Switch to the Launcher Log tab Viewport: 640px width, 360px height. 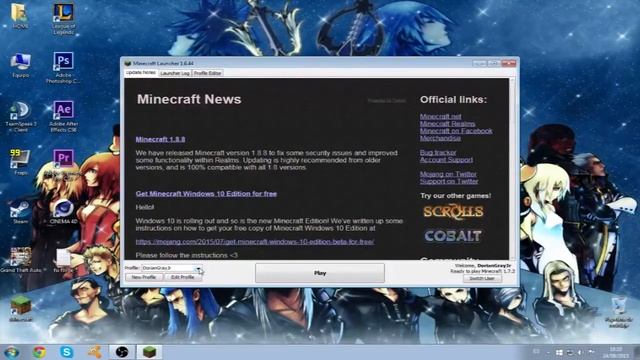pos(175,73)
